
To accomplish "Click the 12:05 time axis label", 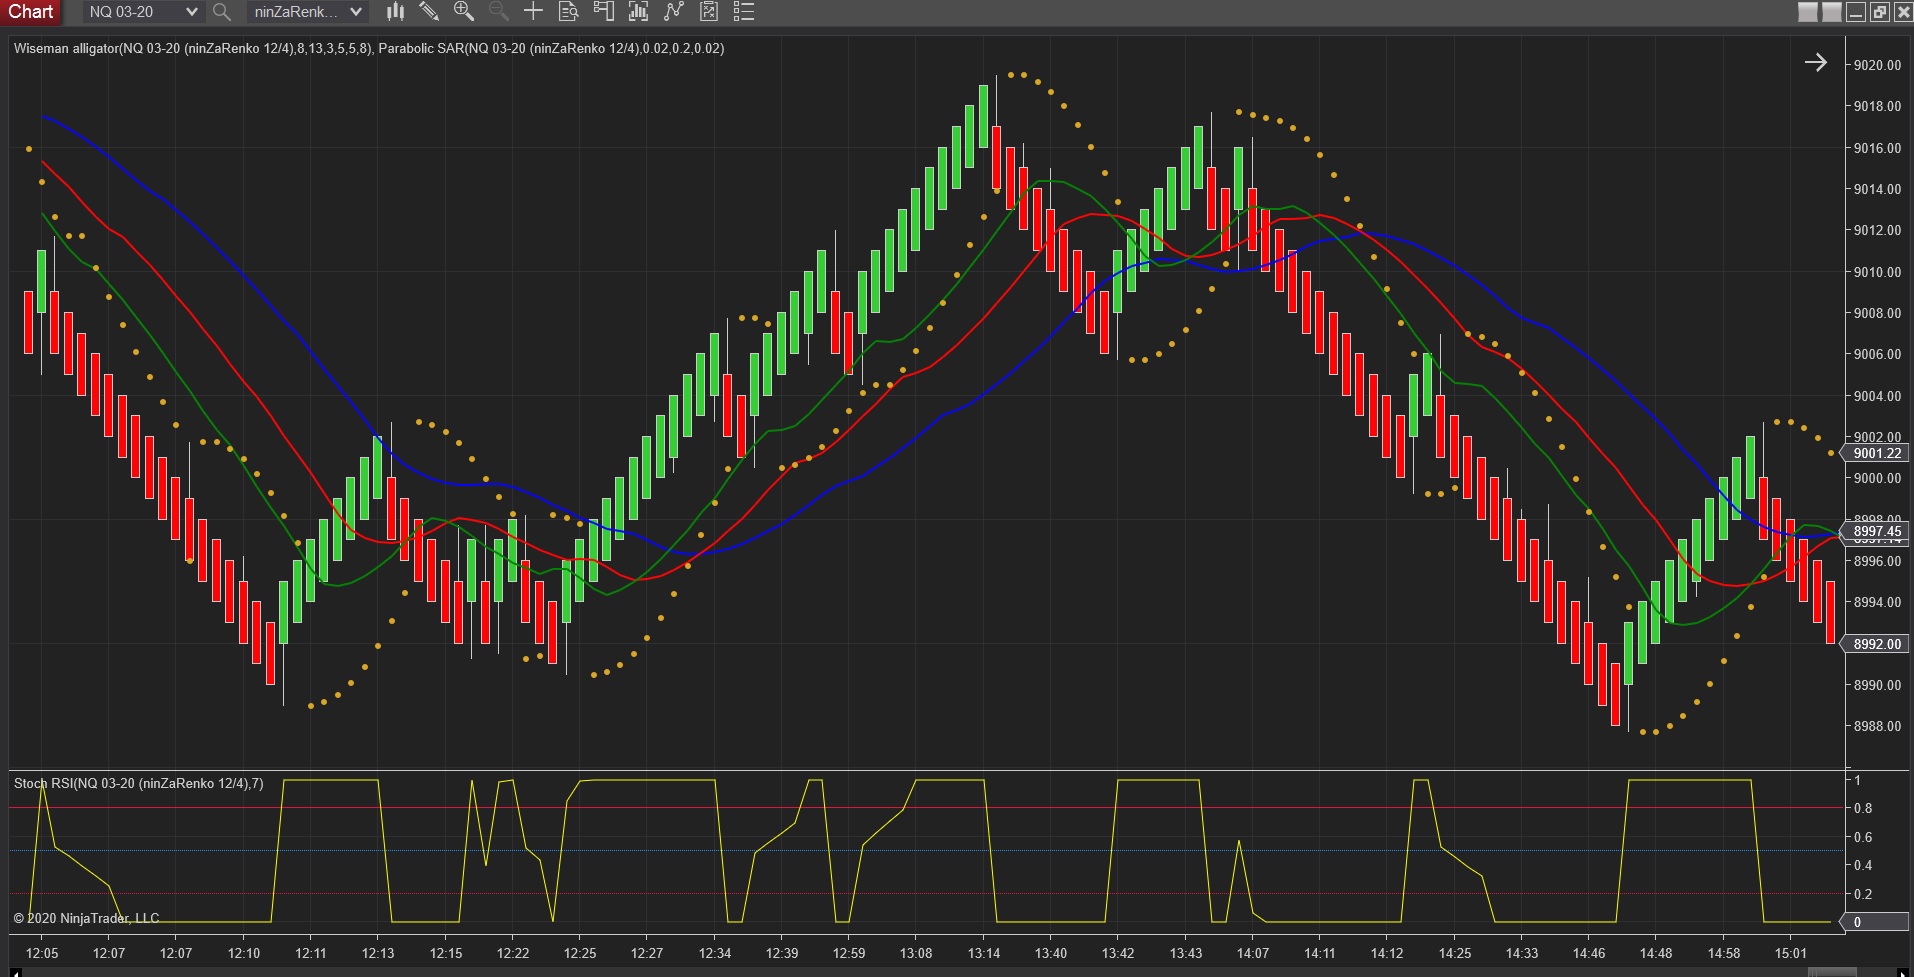I will (42, 953).
